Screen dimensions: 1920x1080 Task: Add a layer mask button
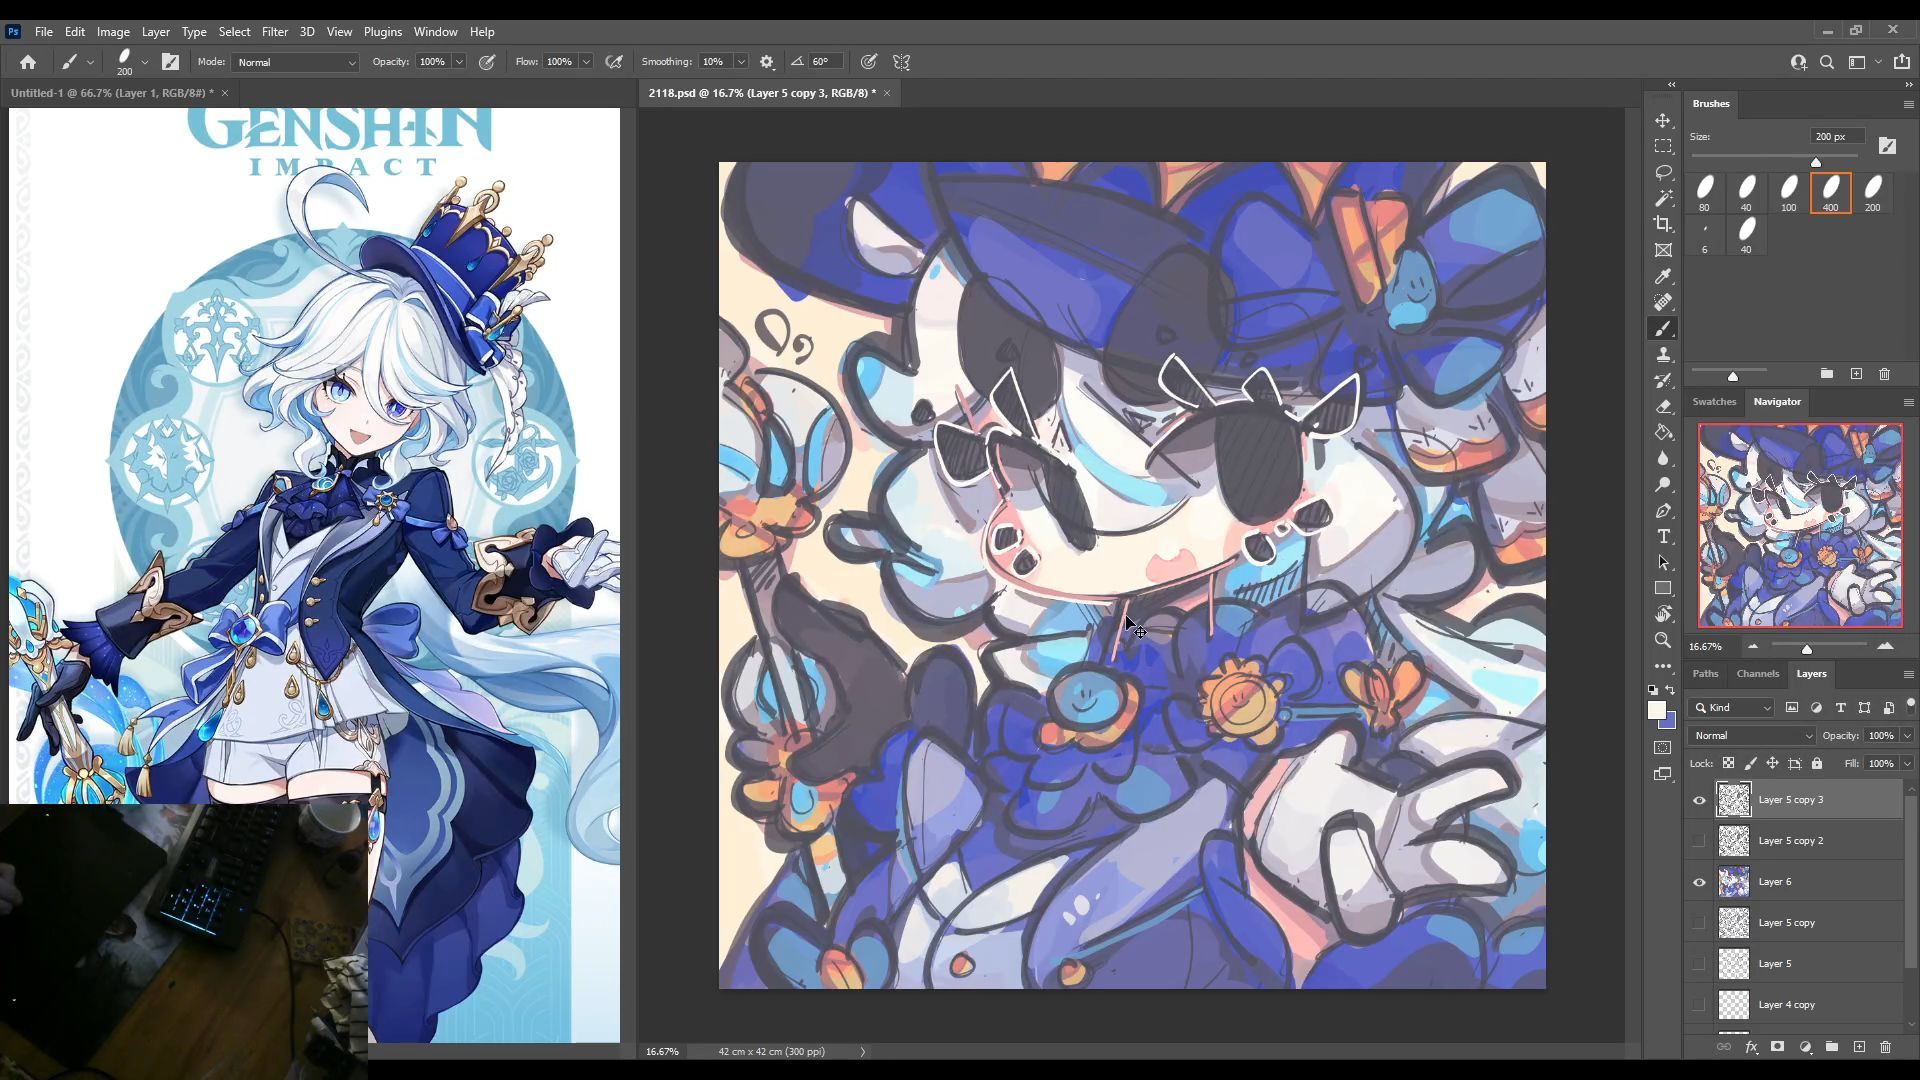[1777, 1047]
